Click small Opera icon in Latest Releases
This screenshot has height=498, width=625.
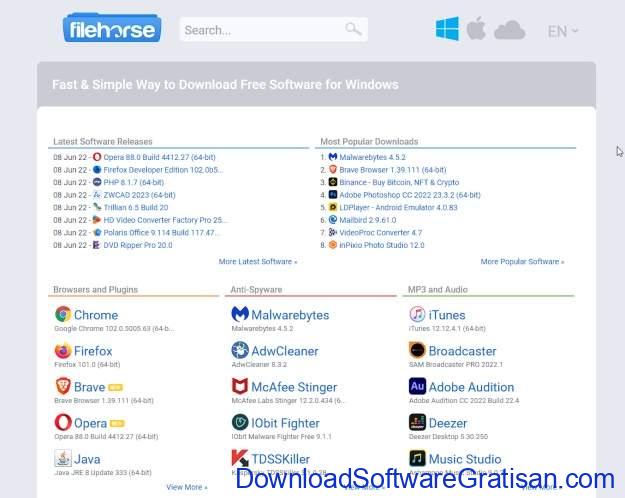click(x=97, y=157)
